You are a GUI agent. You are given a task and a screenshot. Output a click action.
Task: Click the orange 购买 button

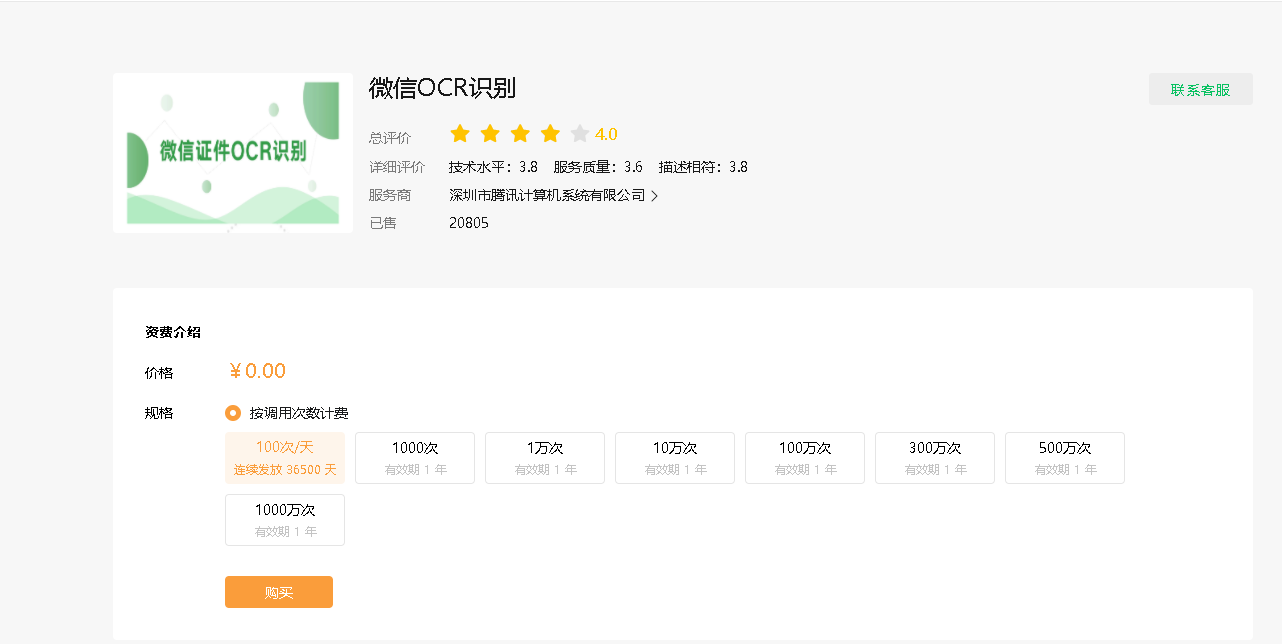pyautogui.click(x=279, y=592)
